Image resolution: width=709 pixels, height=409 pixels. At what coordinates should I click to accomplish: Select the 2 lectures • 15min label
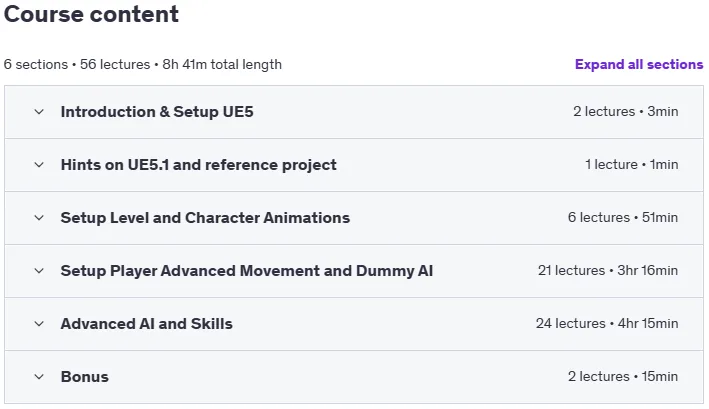tap(623, 376)
